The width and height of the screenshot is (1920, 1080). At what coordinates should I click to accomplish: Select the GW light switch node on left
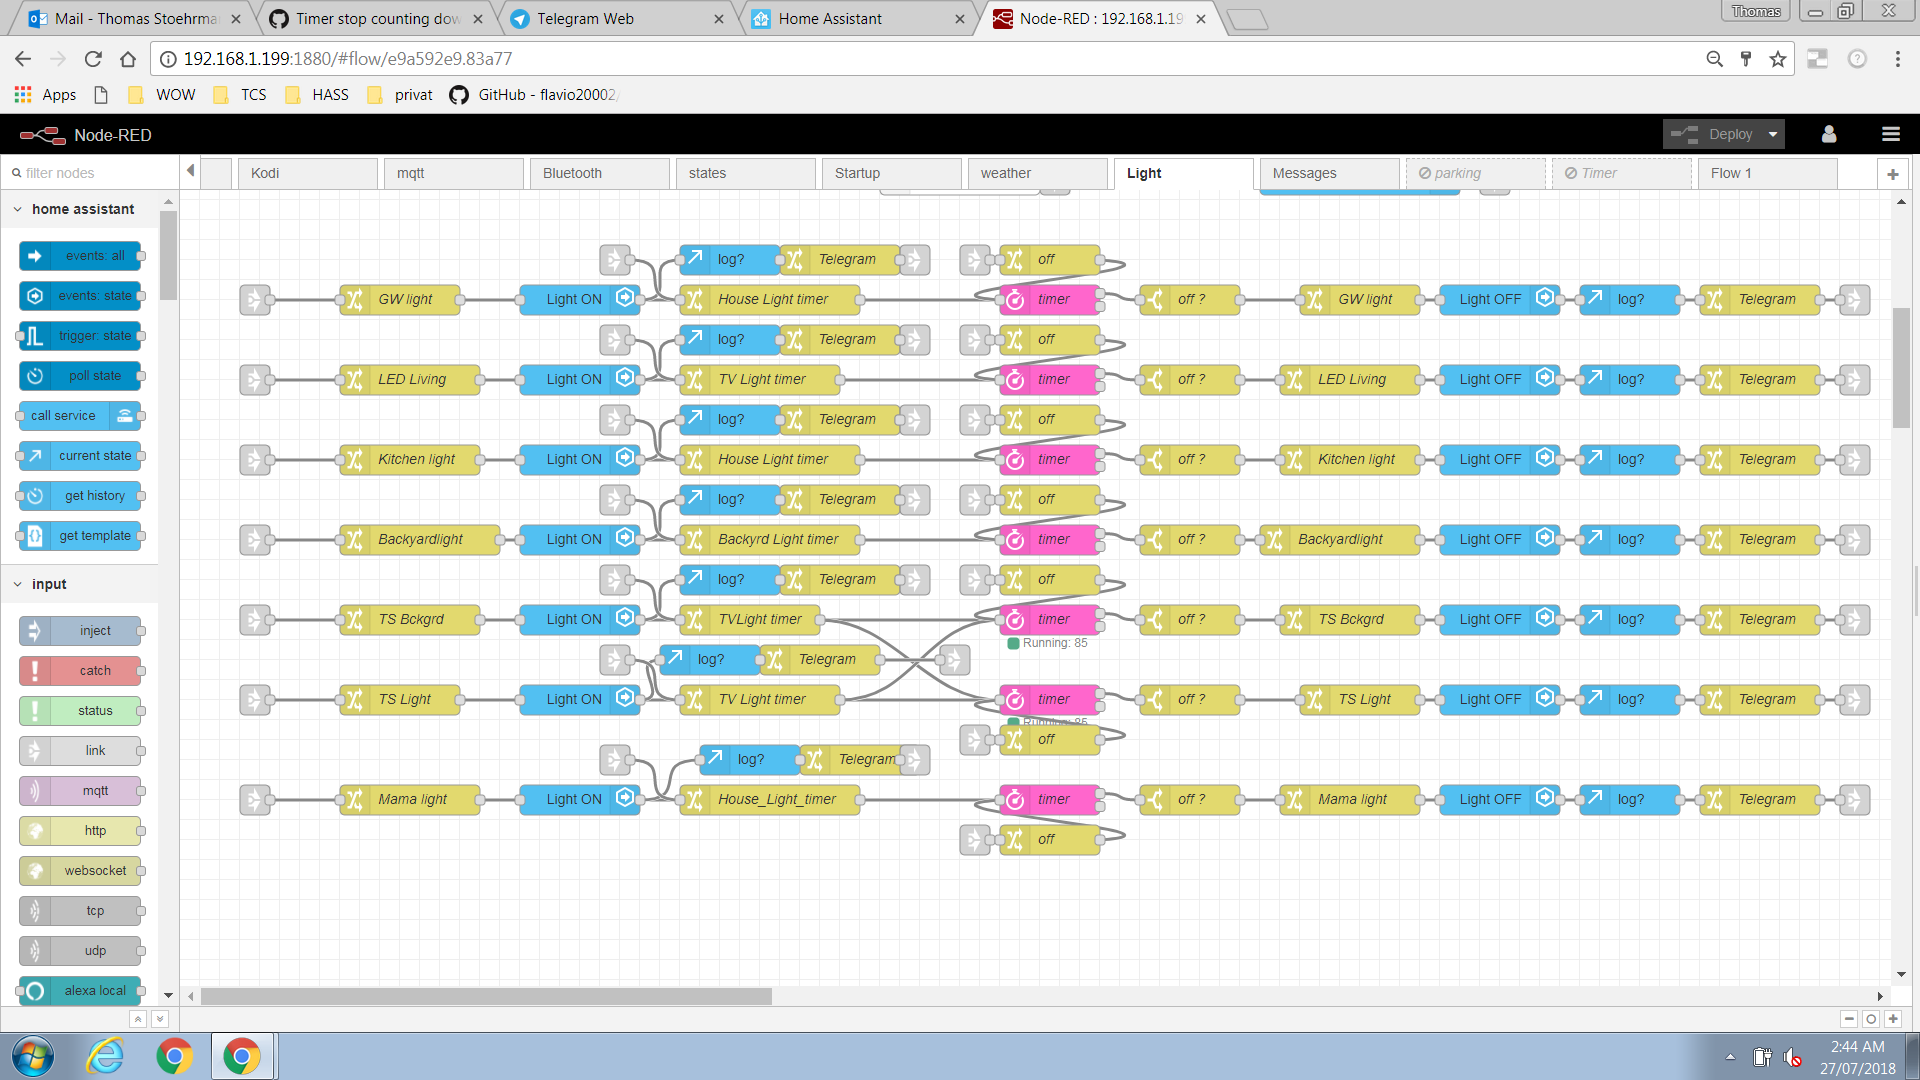400,299
